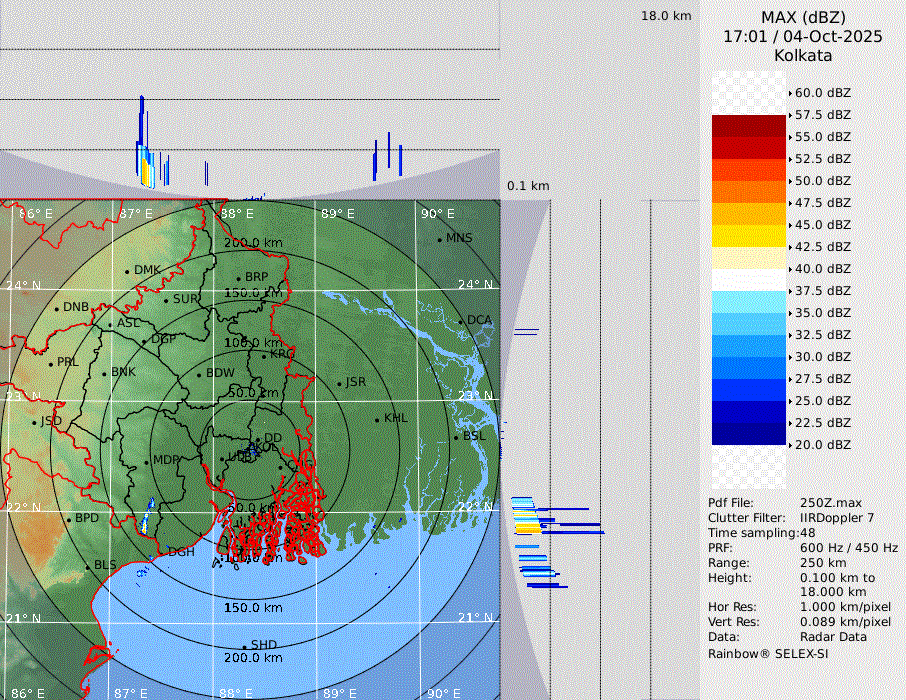Click the 17:01 / 04-Oct-2025 timestamp
The height and width of the screenshot is (700, 906).
[803, 36]
